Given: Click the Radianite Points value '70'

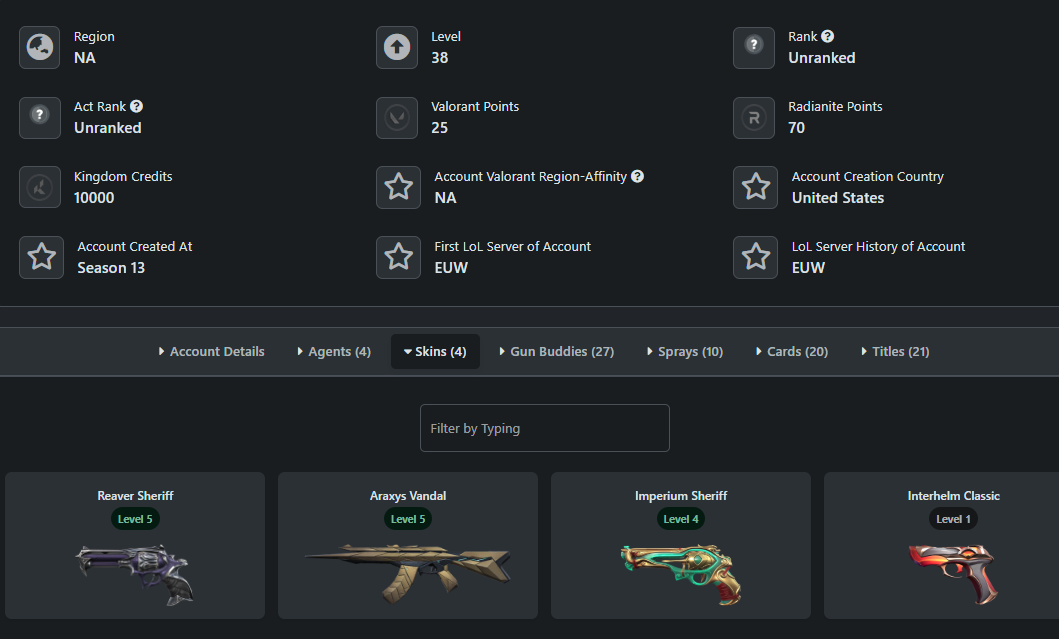Looking at the screenshot, I should pos(796,128).
